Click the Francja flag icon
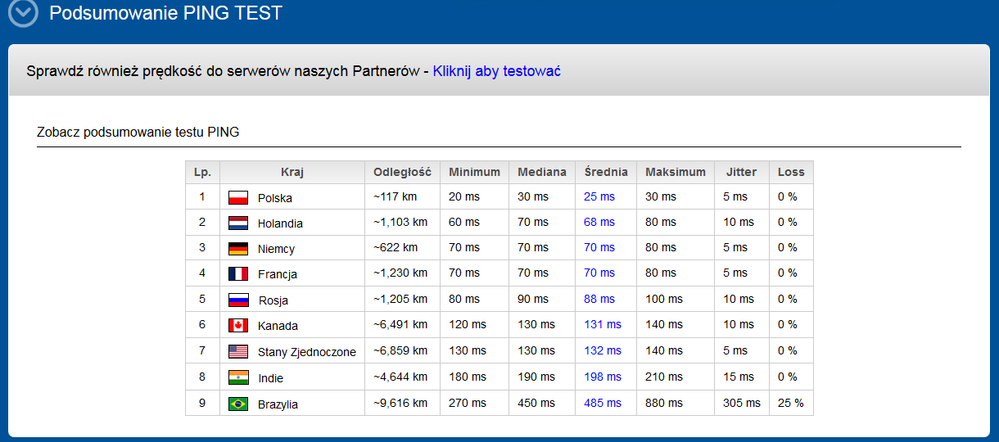This screenshot has width=999, height=442. click(238, 274)
